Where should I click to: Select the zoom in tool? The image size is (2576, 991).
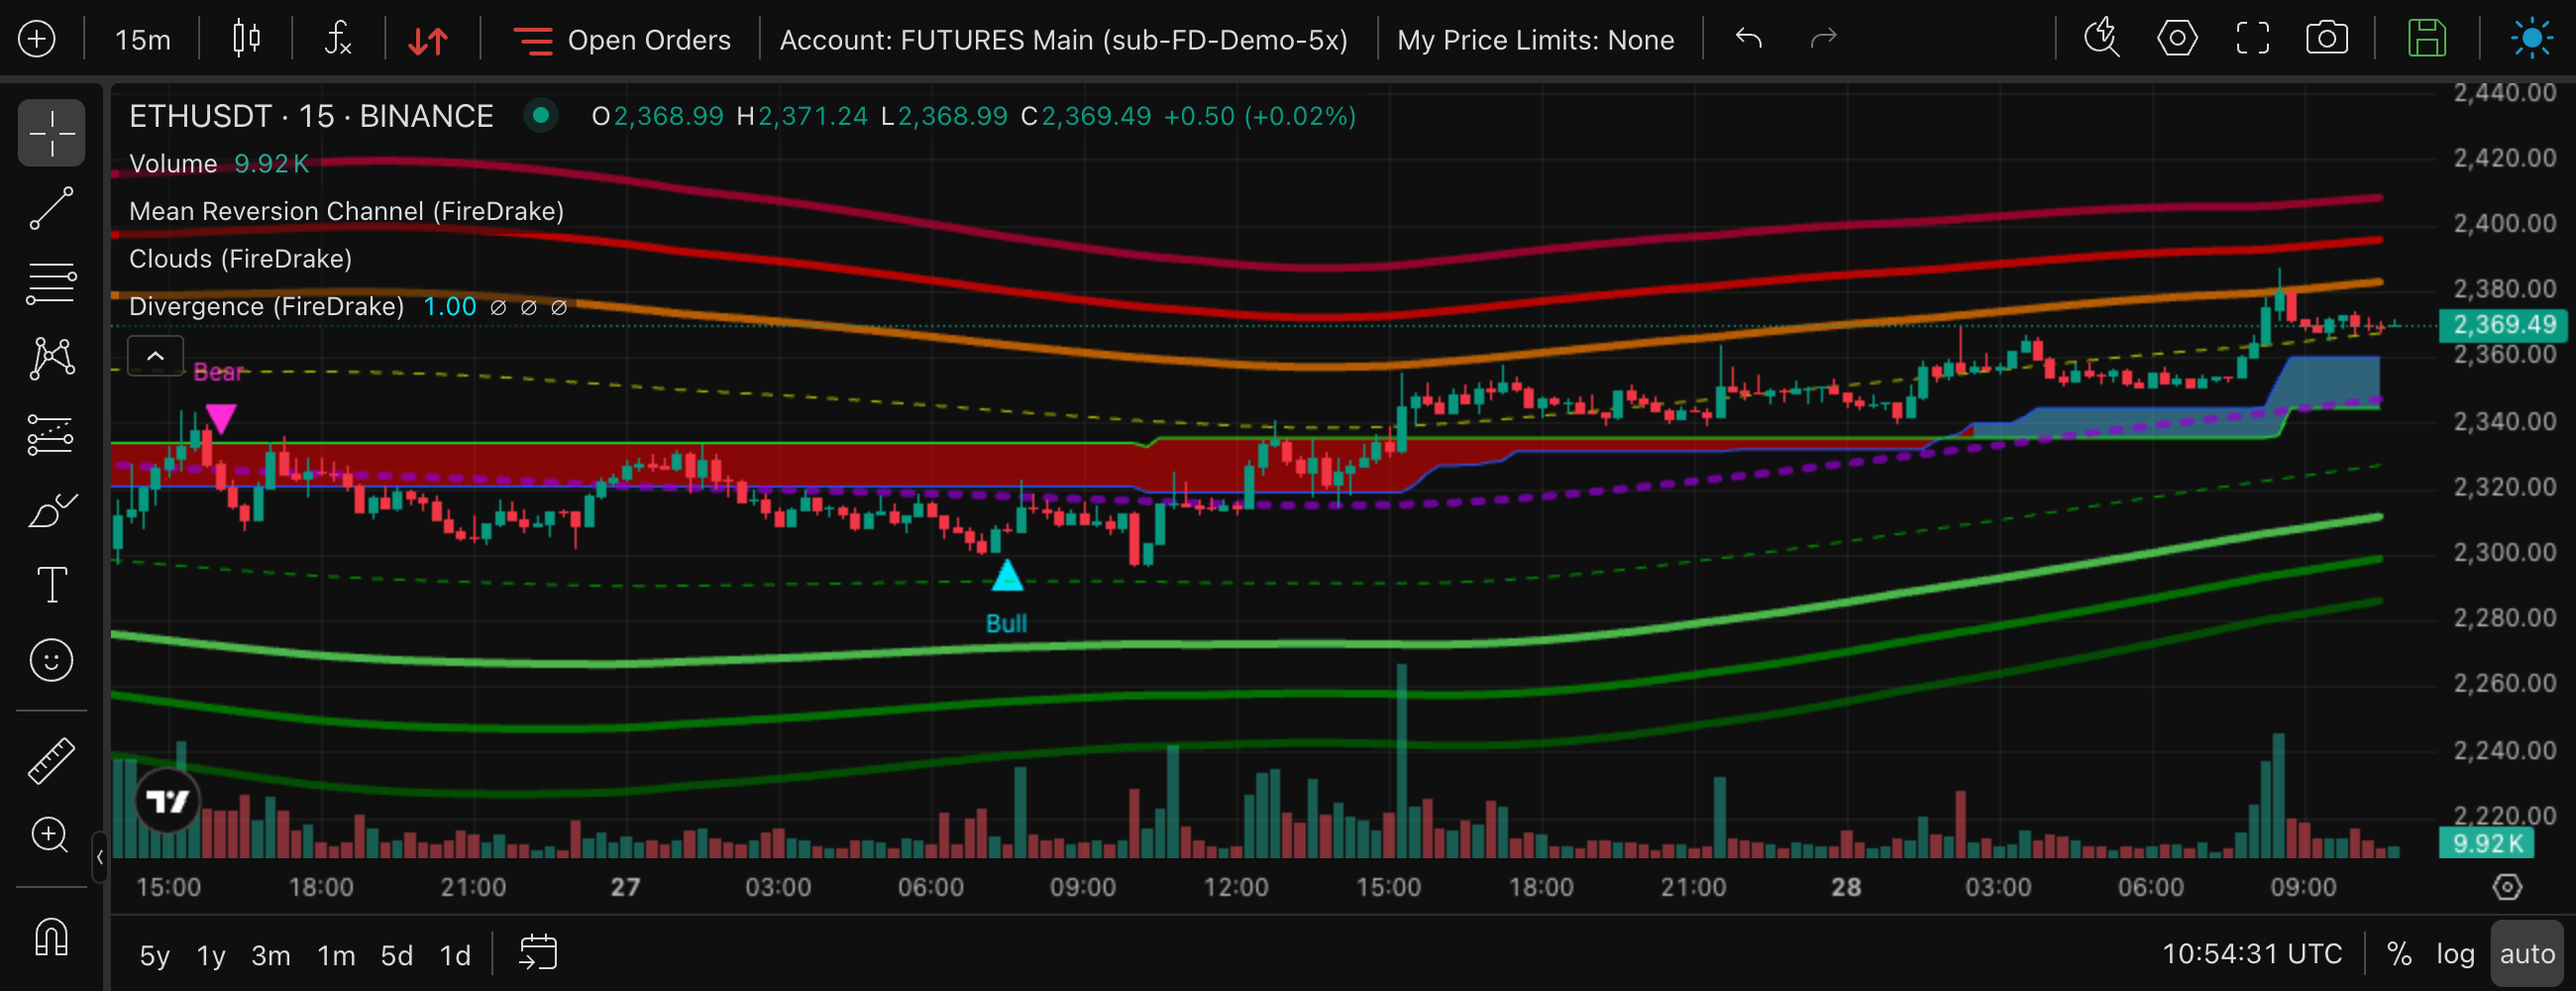(51, 835)
